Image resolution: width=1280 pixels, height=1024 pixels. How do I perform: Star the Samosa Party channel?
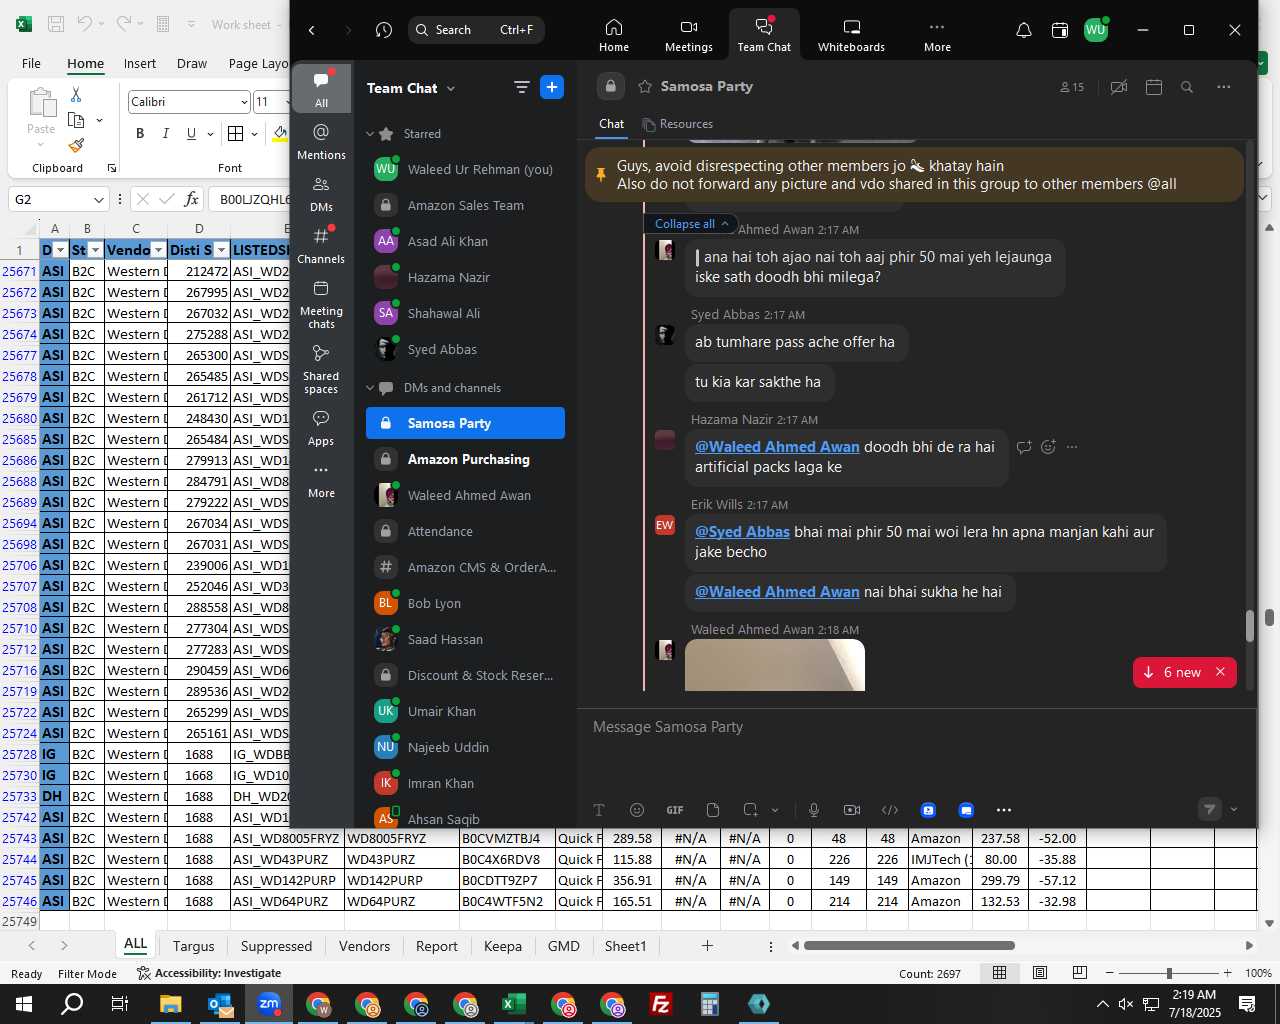tap(645, 87)
